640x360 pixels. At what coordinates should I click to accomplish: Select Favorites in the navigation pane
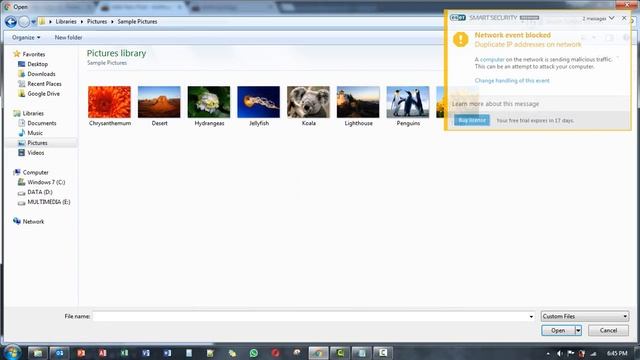[29, 54]
